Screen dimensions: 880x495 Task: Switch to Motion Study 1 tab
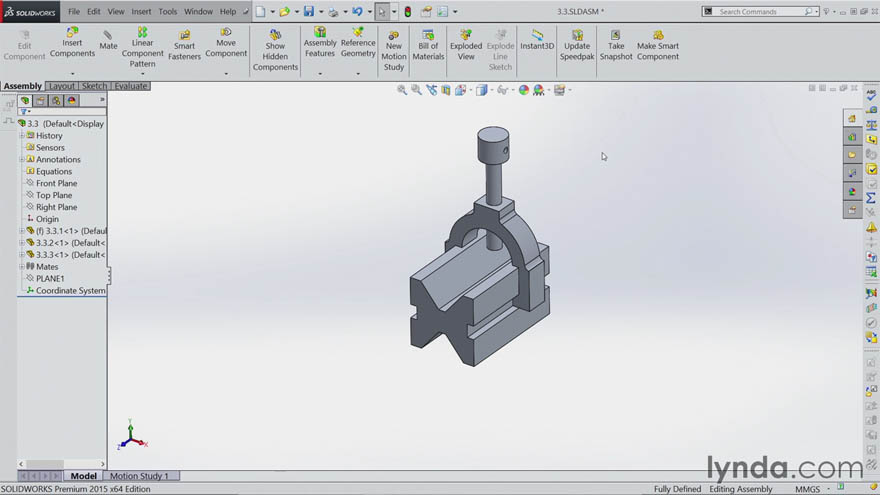pyautogui.click(x=139, y=475)
